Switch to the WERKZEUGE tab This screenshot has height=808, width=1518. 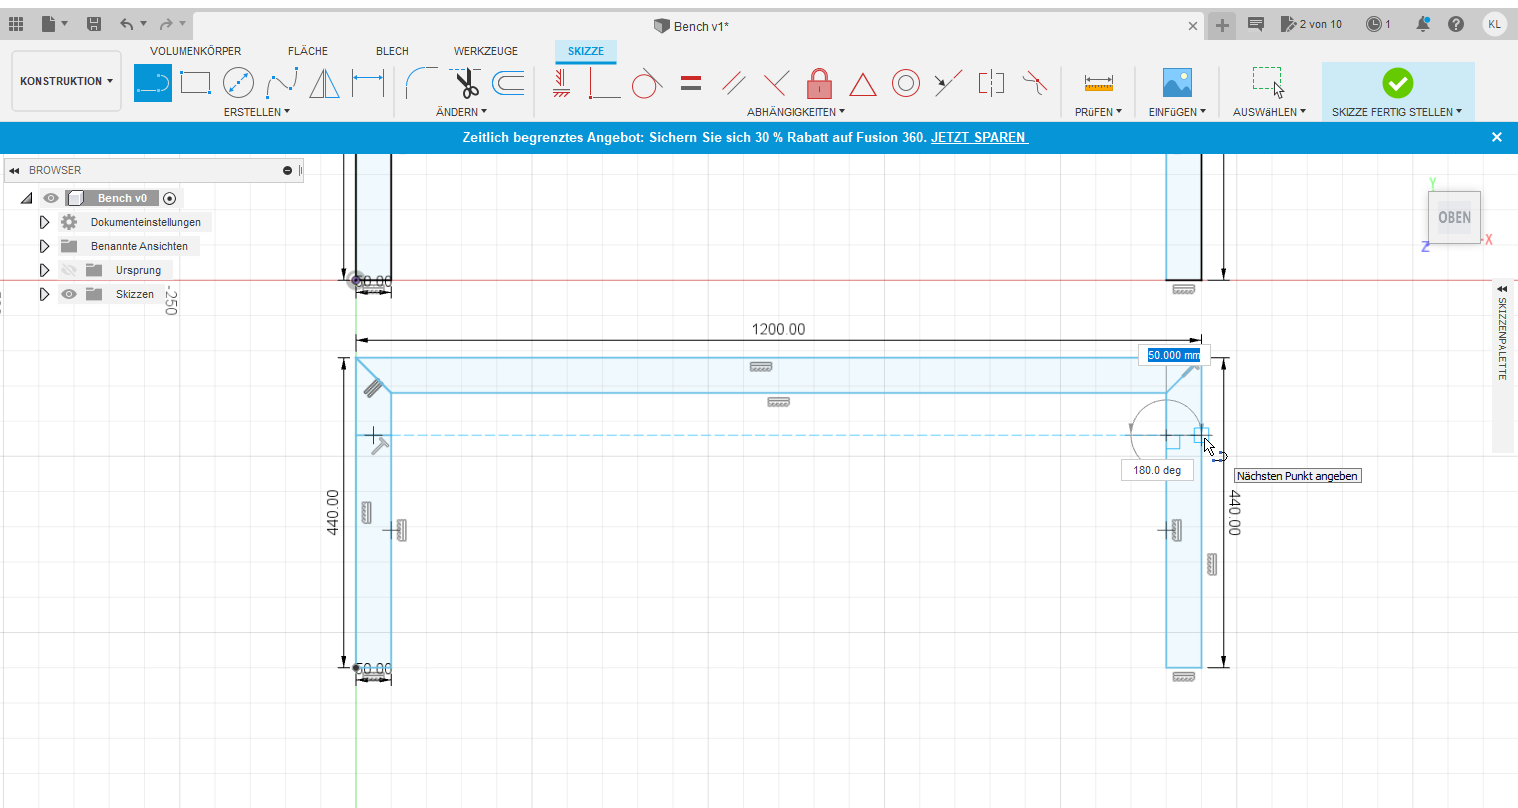pos(485,51)
